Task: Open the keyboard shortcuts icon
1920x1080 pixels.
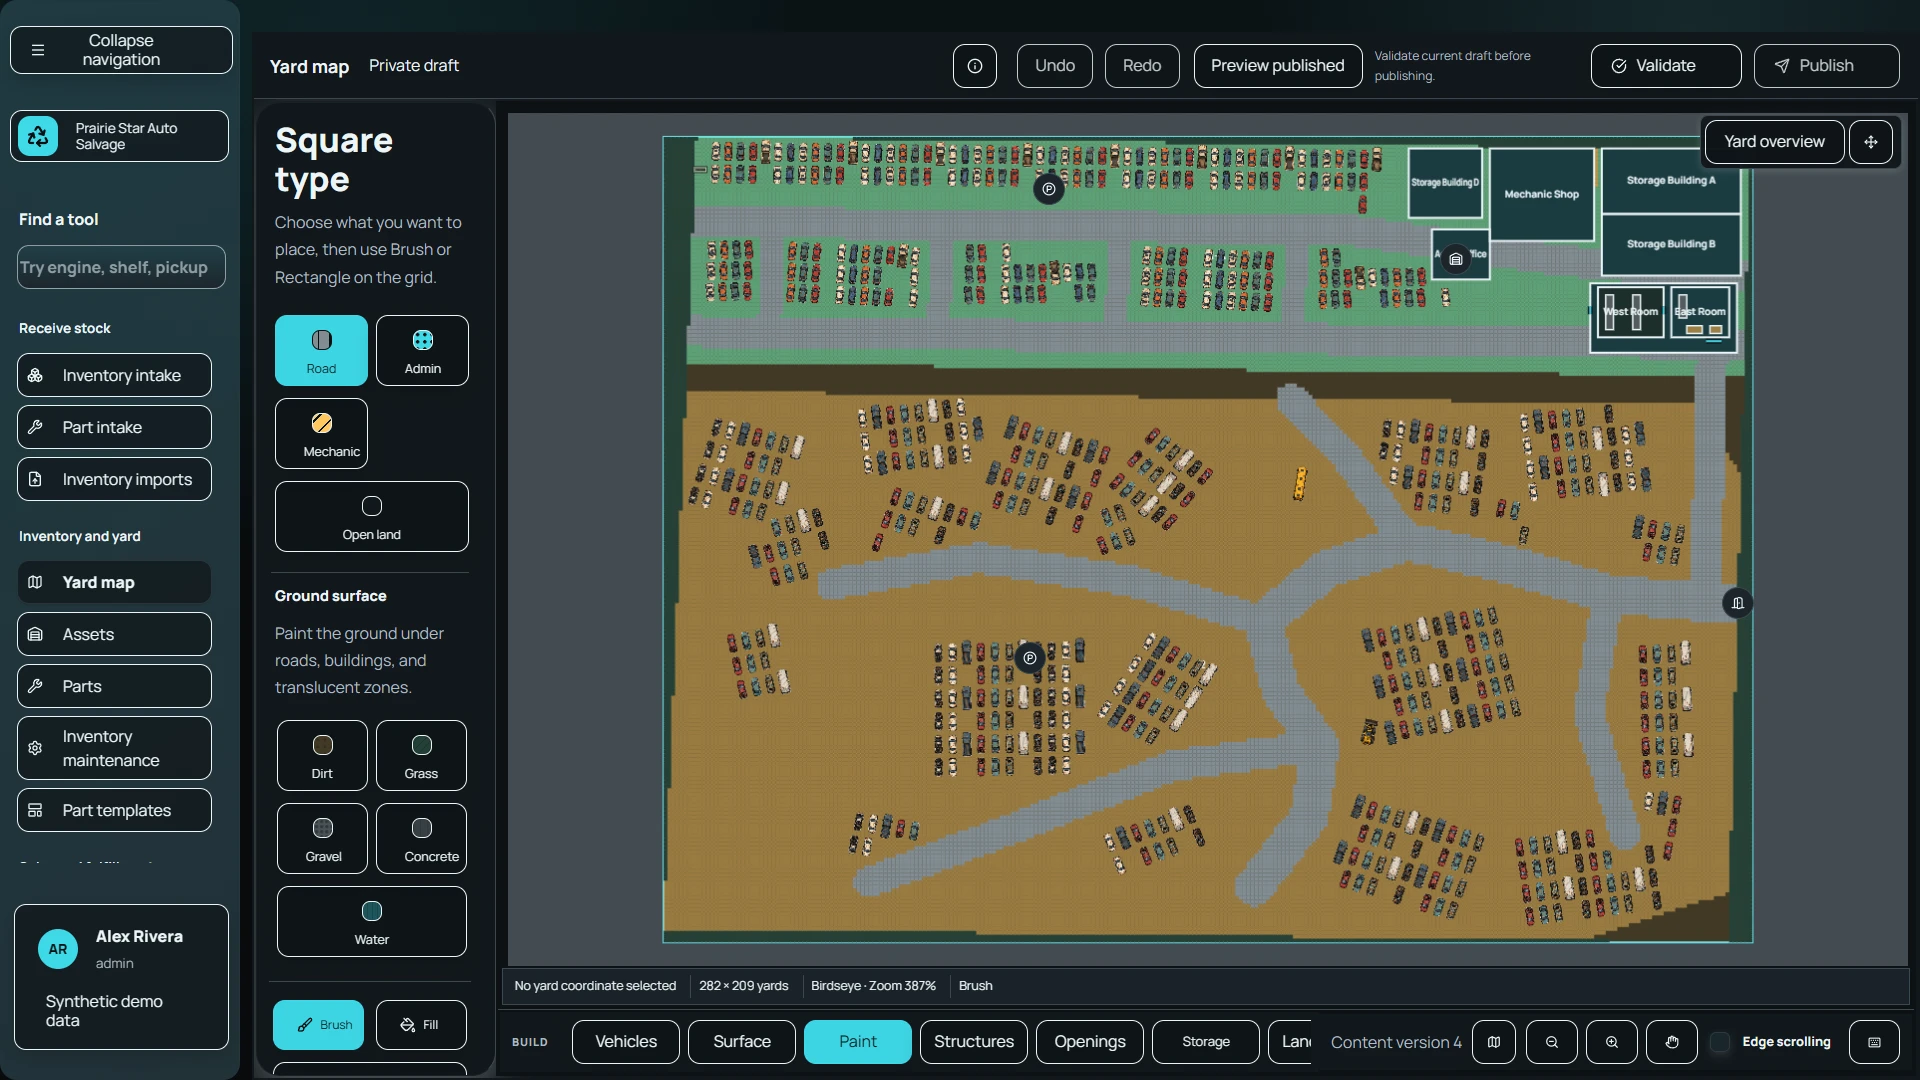Action: 1875,1042
